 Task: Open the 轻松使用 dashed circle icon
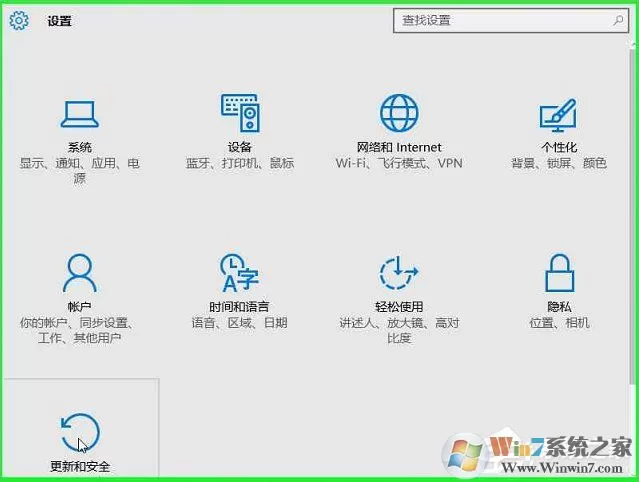click(399, 273)
